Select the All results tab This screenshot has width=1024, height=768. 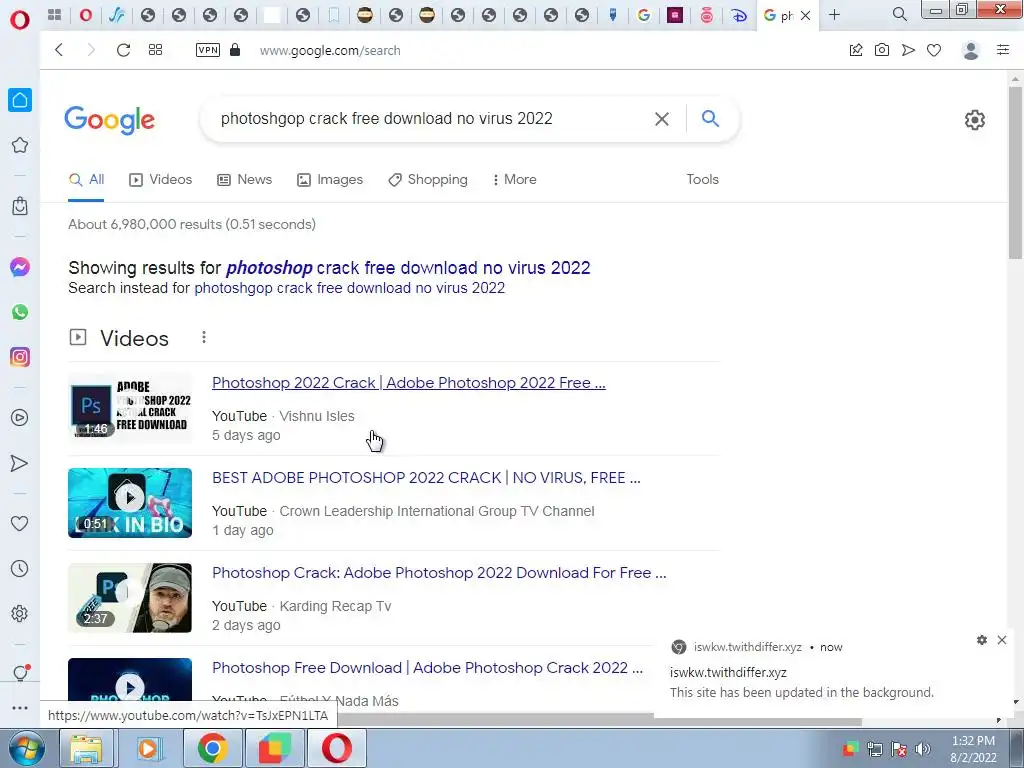tap(86, 180)
